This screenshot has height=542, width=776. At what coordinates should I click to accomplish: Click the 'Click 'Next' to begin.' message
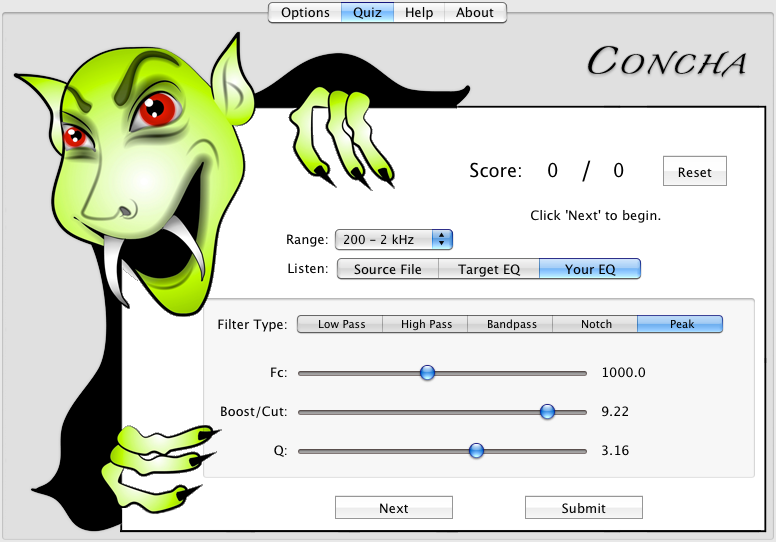(x=595, y=215)
